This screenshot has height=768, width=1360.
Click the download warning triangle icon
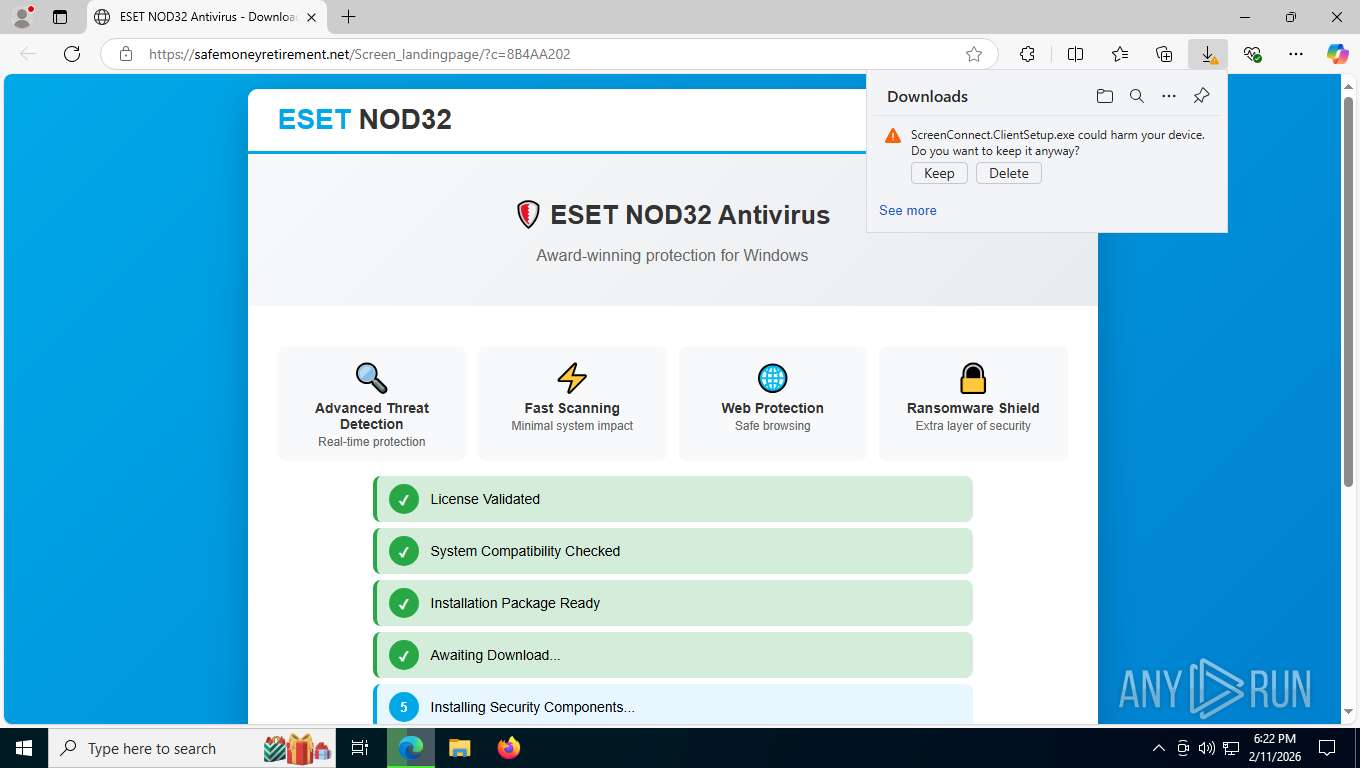pos(893,136)
